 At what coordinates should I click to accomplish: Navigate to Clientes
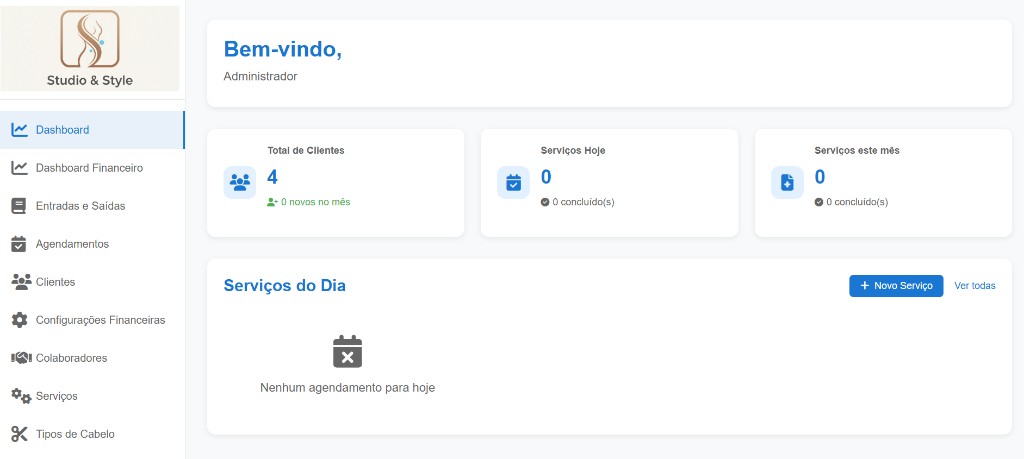[92, 282]
